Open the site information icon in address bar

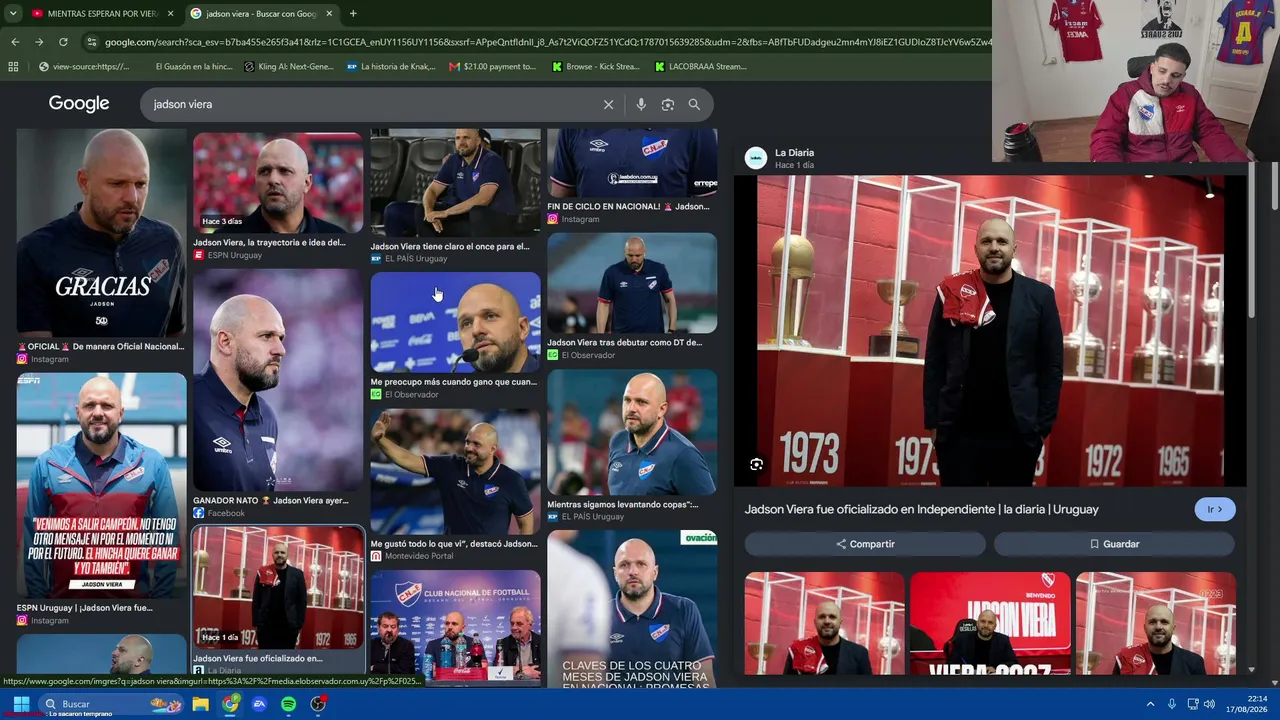92,42
